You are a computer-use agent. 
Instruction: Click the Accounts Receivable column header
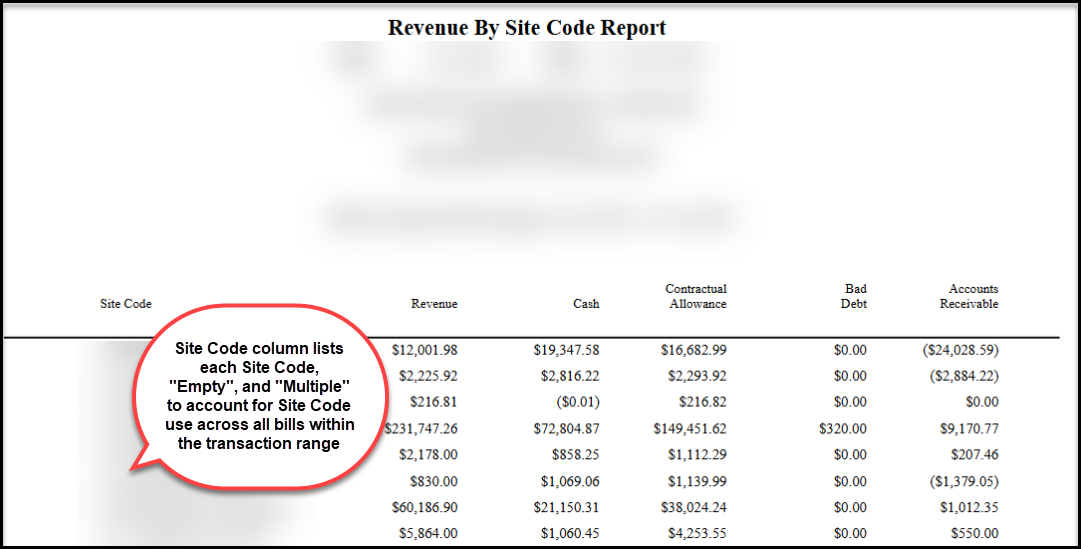[x=968, y=296]
